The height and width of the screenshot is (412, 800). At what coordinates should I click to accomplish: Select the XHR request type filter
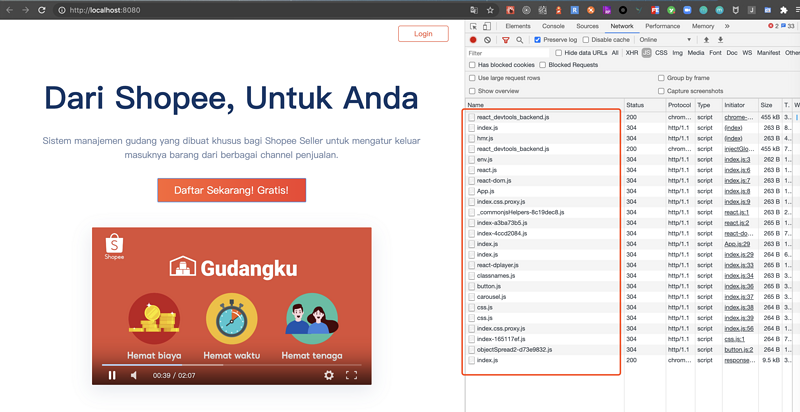632,53
